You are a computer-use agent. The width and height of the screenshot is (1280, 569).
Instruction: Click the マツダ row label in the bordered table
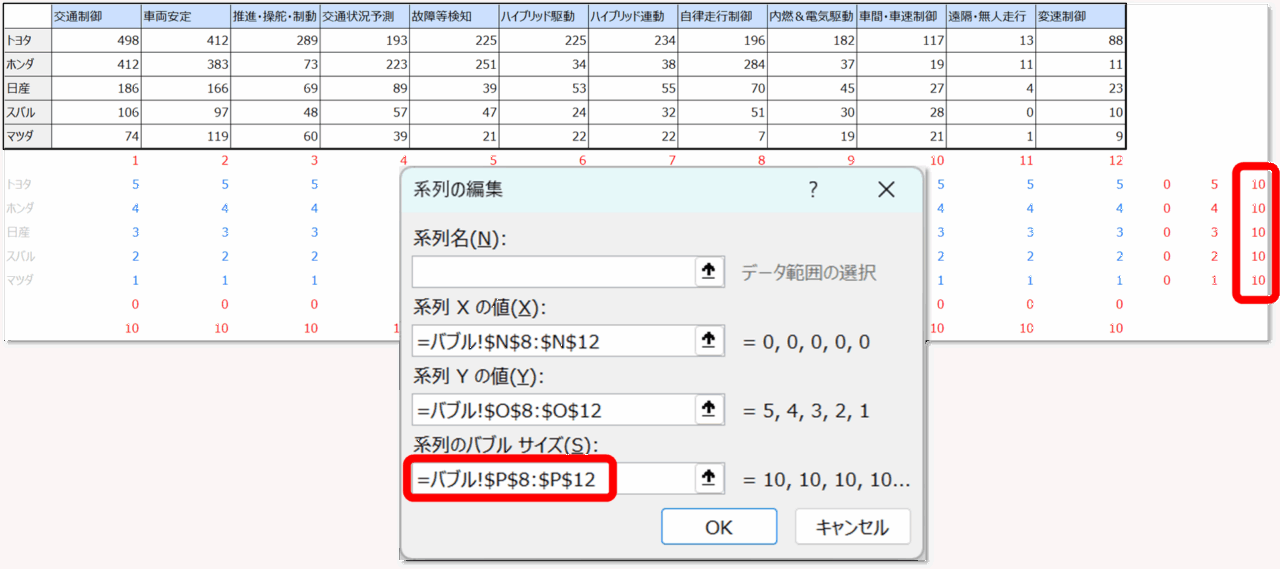pyautogui.click(x=27, y=136)
